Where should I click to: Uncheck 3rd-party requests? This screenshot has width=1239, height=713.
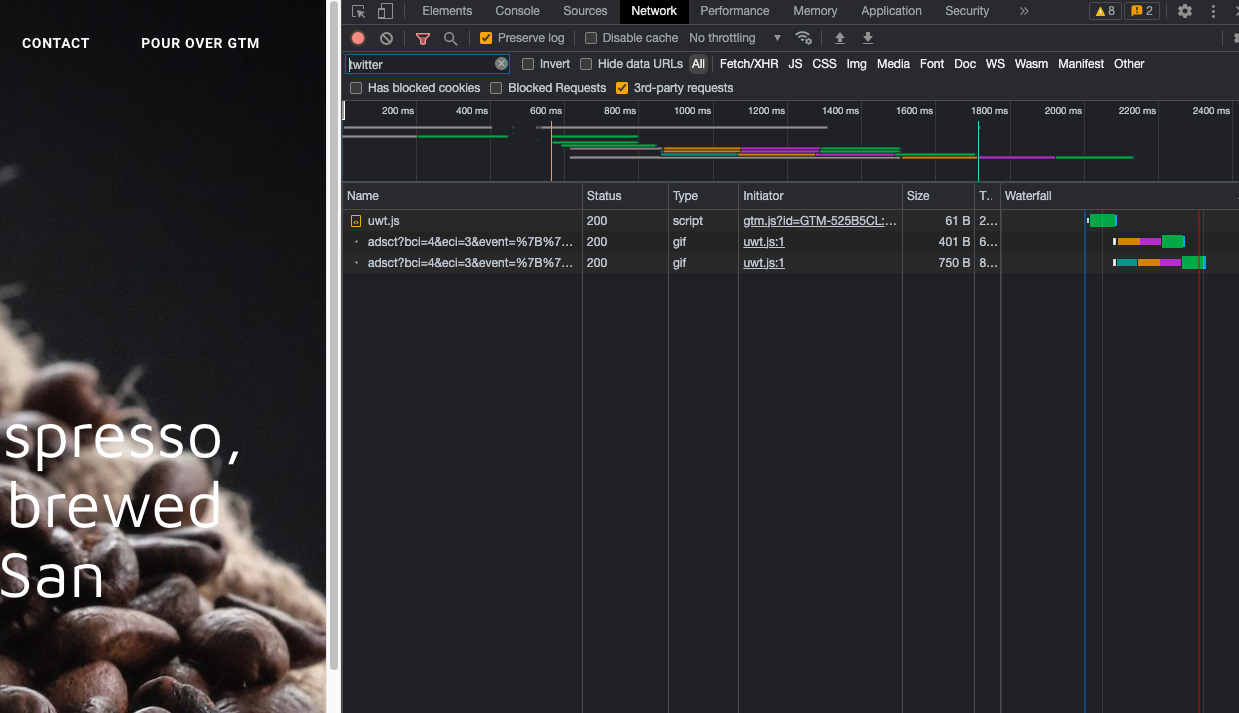tap(622, 88)
